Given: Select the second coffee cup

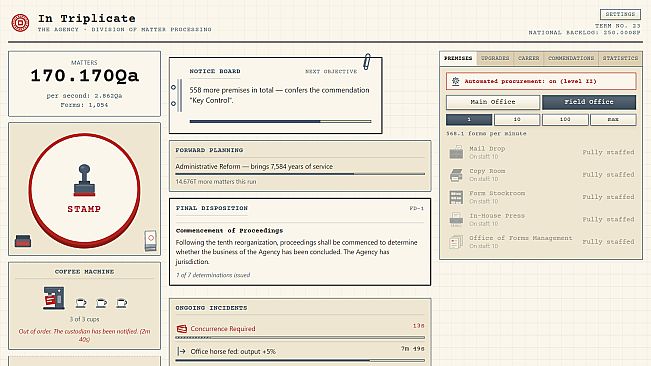Looking at the screenshot, I should click(101, 303).
